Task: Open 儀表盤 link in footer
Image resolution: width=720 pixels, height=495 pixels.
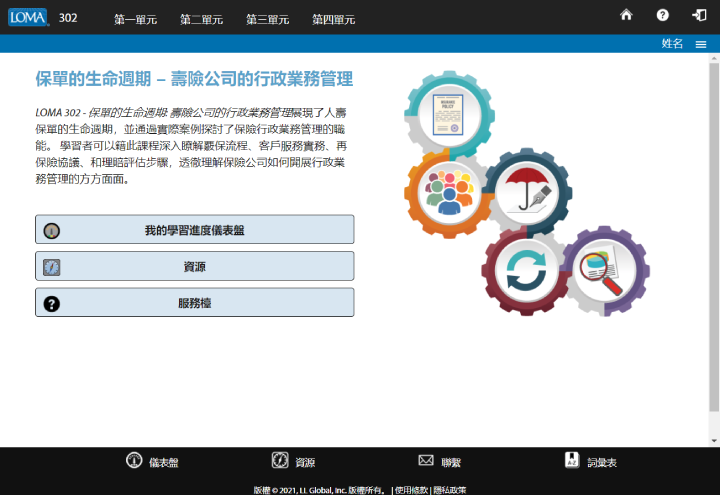Action: (163, 462)
